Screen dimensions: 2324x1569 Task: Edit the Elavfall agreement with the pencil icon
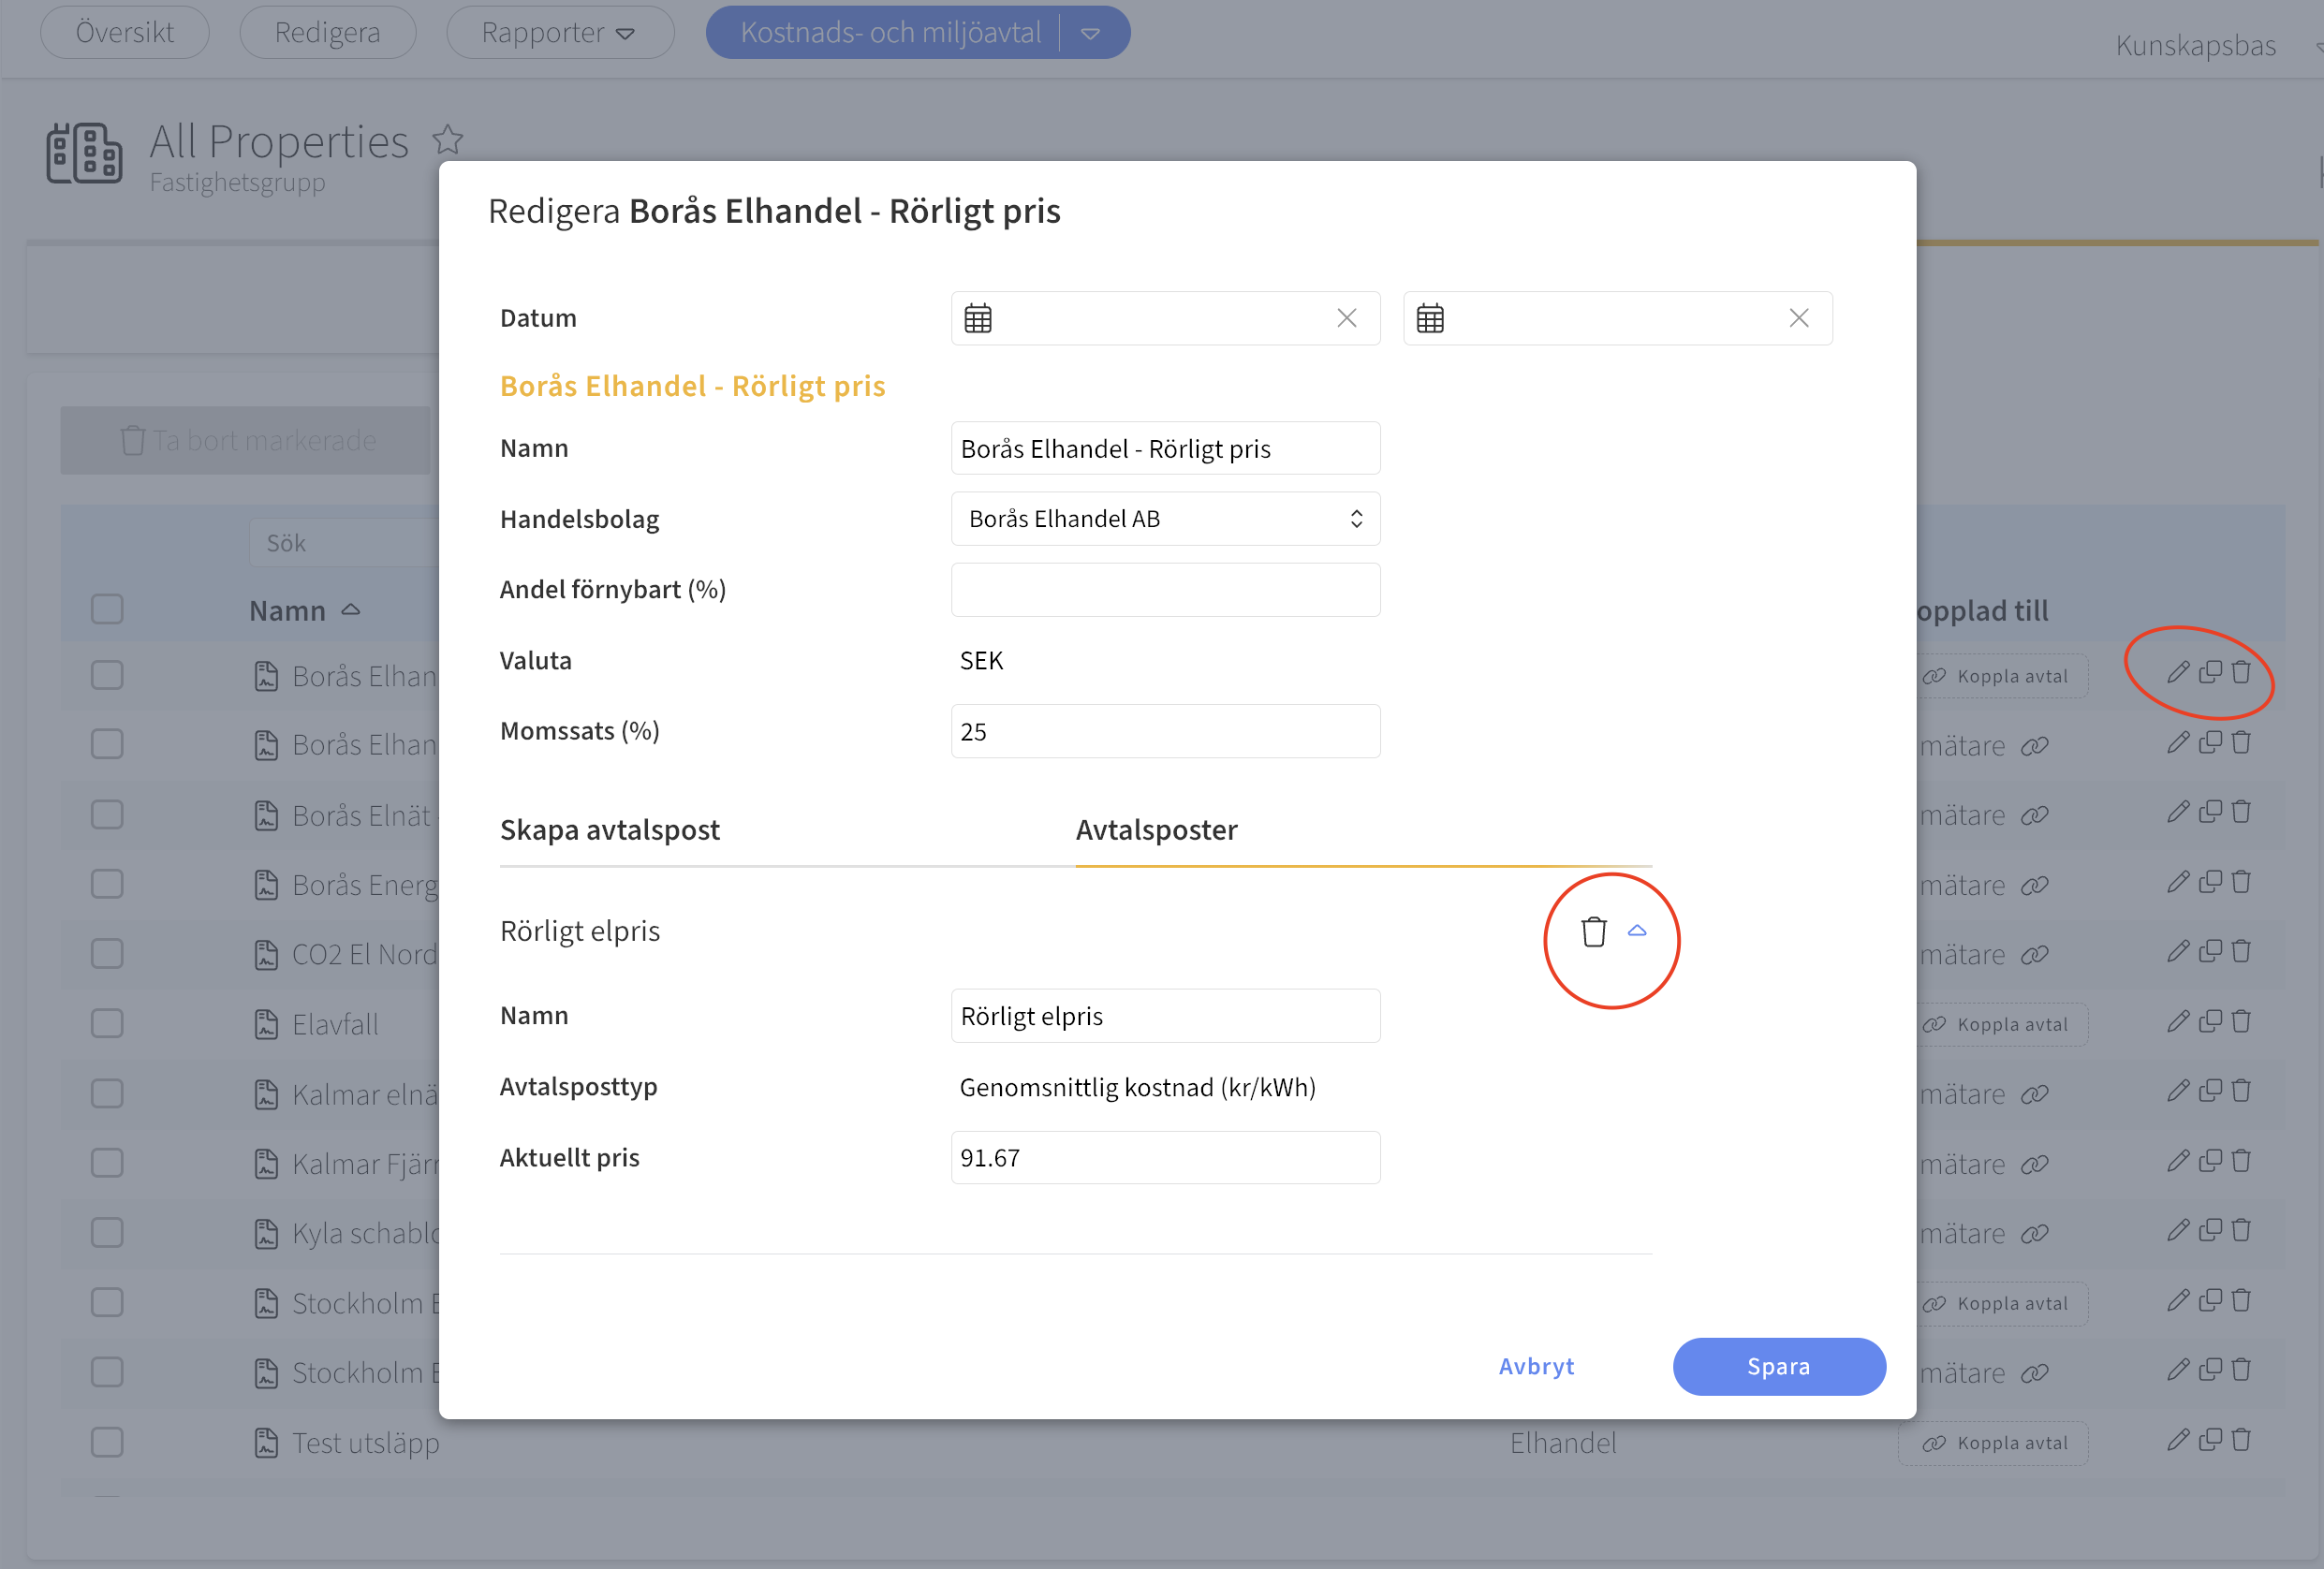(x=2178, y=1022)
